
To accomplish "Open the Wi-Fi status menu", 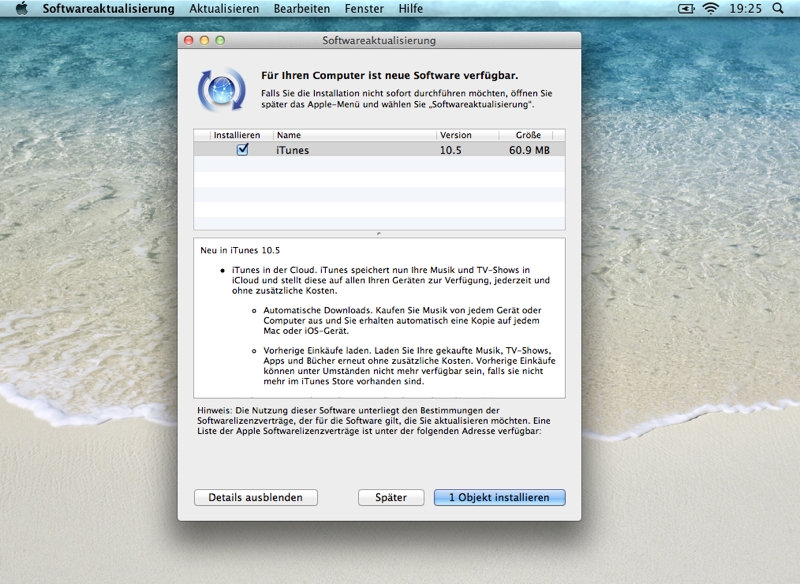I will (x=711, y=8).
